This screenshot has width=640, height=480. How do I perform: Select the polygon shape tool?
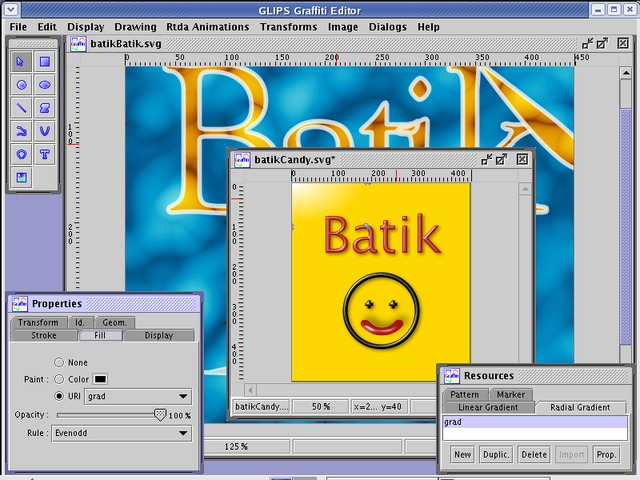pos(44,108)
